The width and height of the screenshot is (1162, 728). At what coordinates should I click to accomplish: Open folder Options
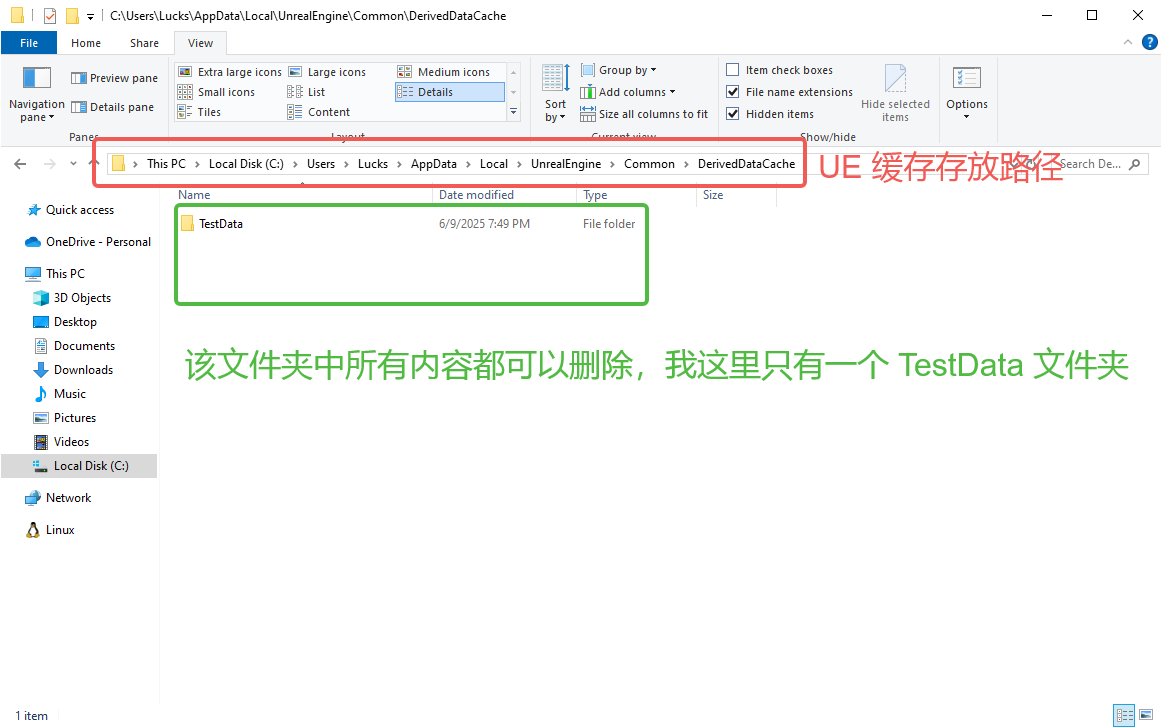point(966,93)
